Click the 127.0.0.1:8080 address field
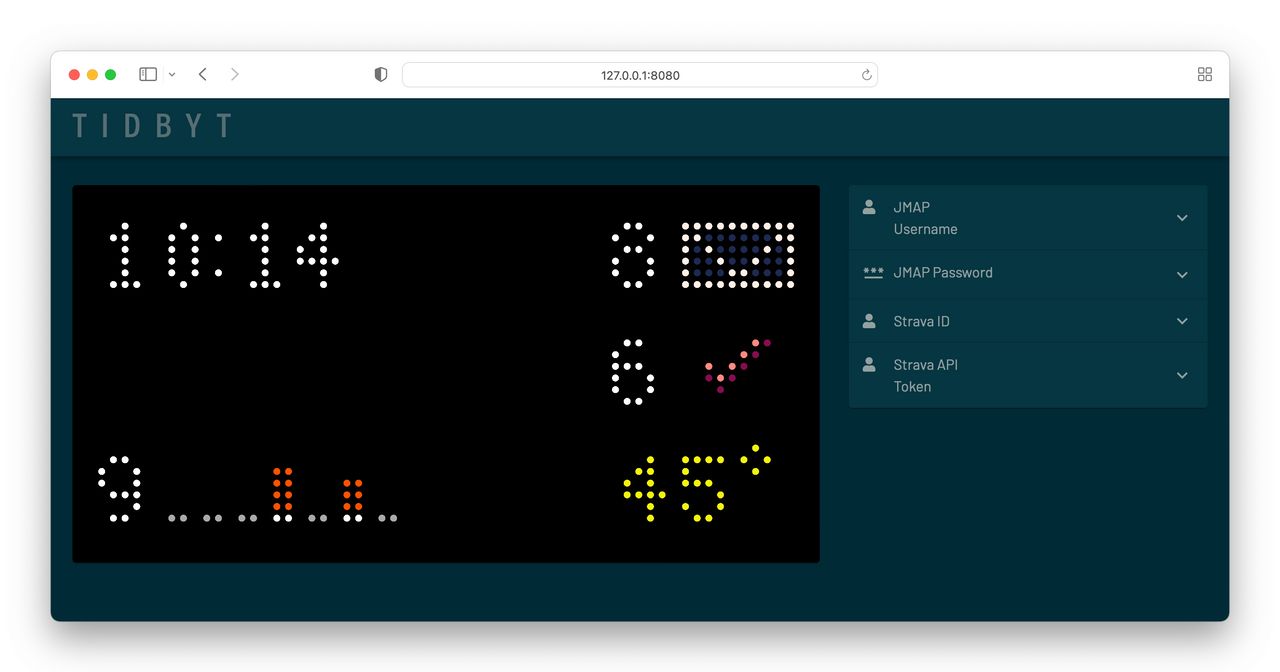This screenshot has width=1280, height=672. pyautogui.click(x=640, y=74)
